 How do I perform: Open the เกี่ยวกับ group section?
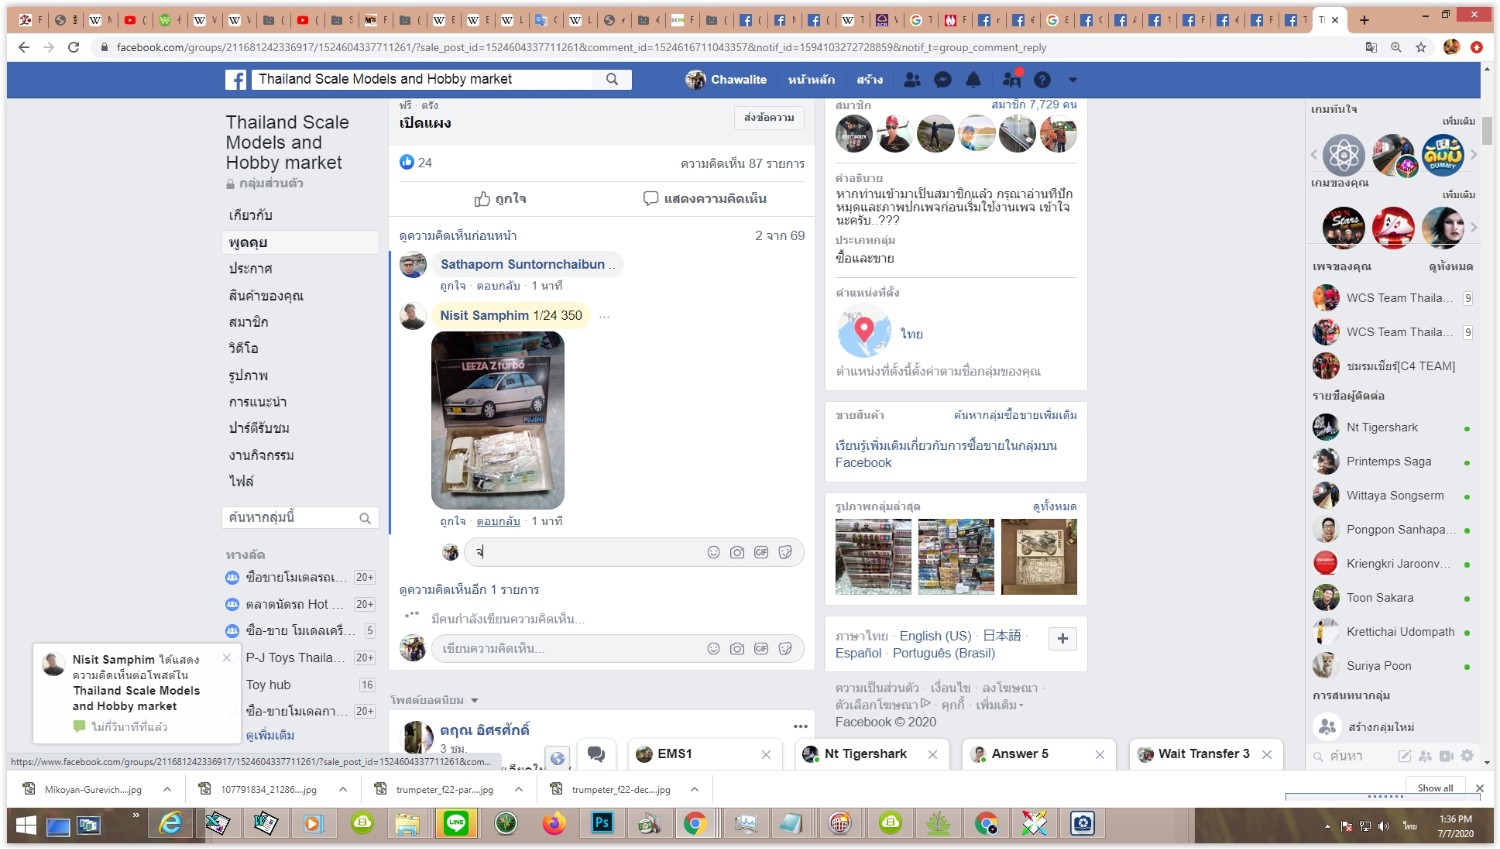tap(250, 215)
